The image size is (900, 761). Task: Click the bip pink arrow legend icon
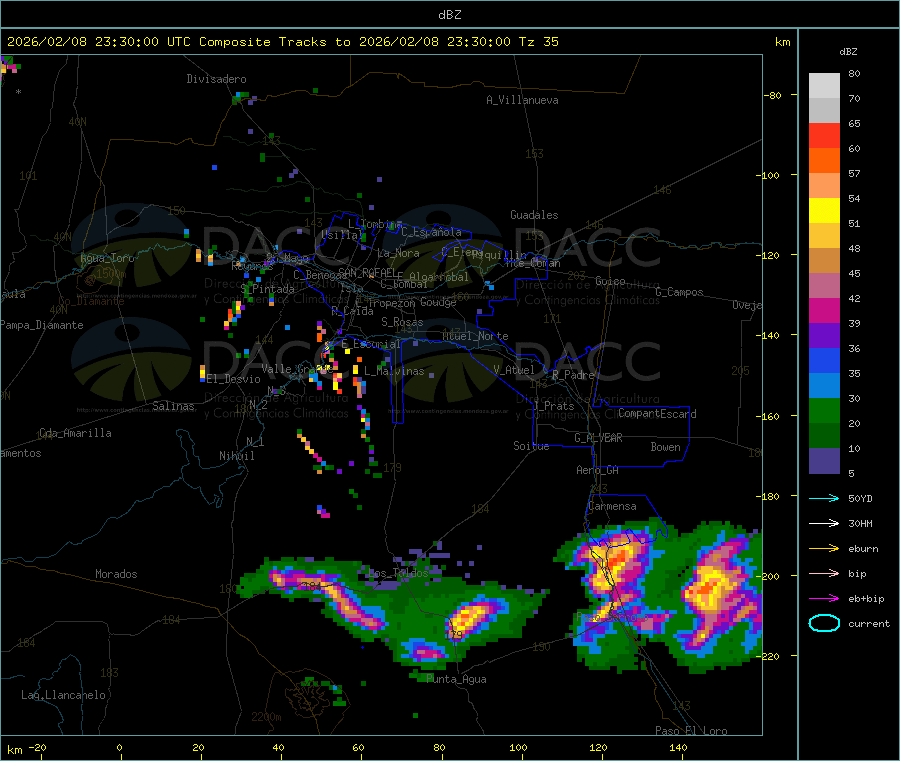pos(824,573)
